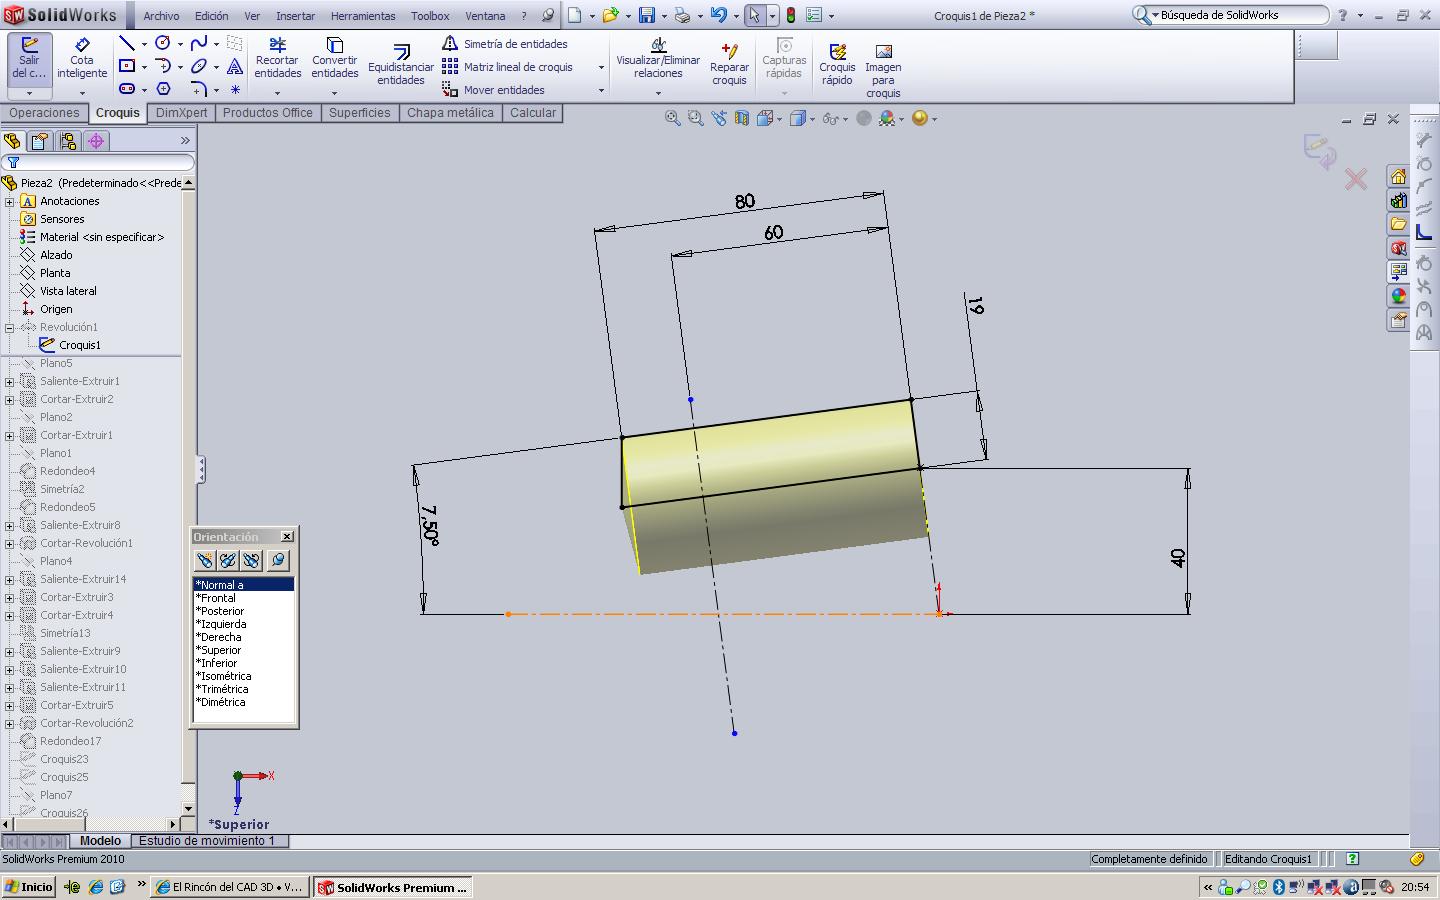Click the Print icon
The height and width of the screenshot is (900, 1440).
(682, 15)
